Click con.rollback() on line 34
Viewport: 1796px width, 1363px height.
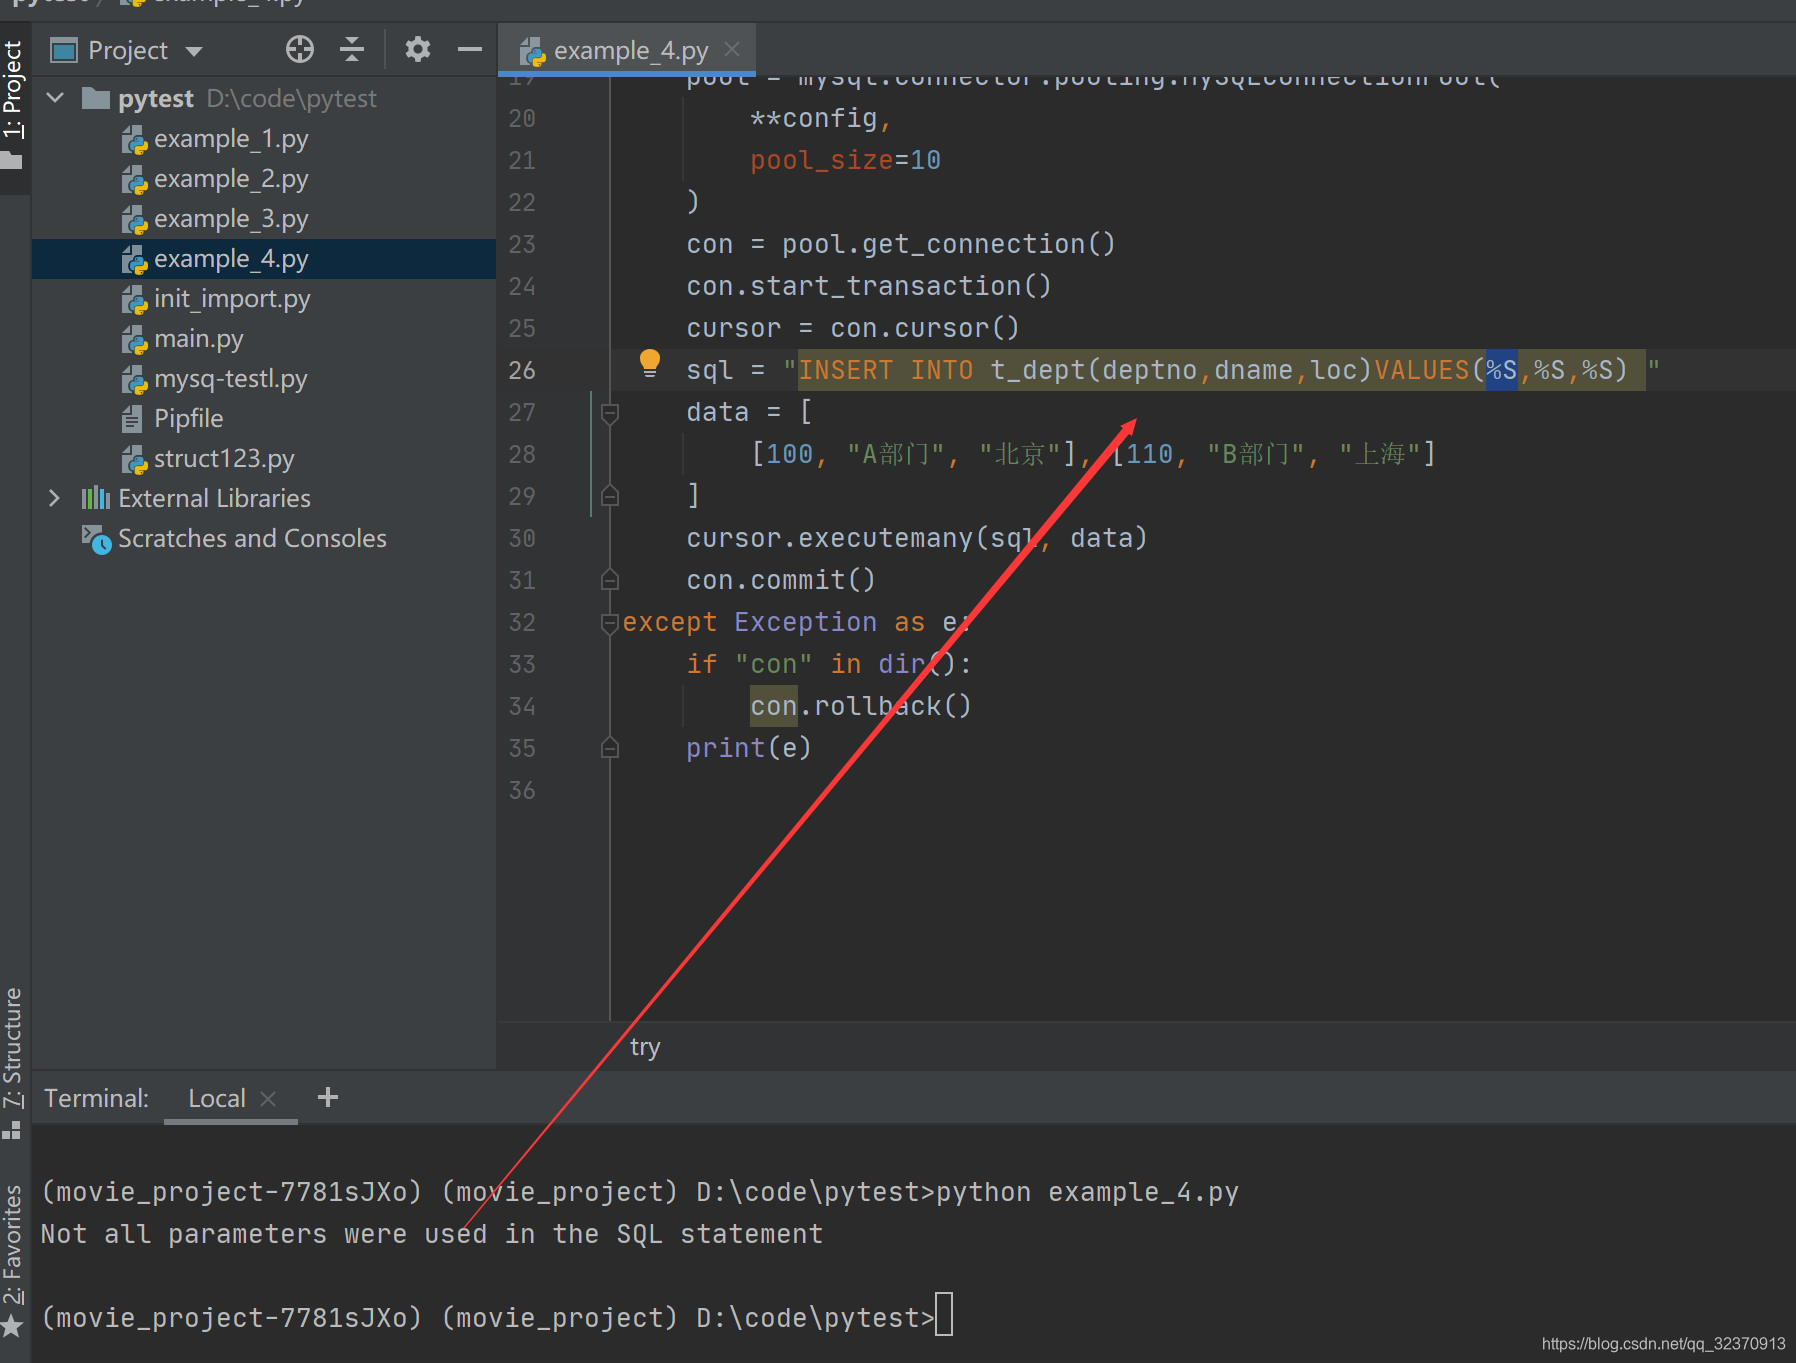860,706
